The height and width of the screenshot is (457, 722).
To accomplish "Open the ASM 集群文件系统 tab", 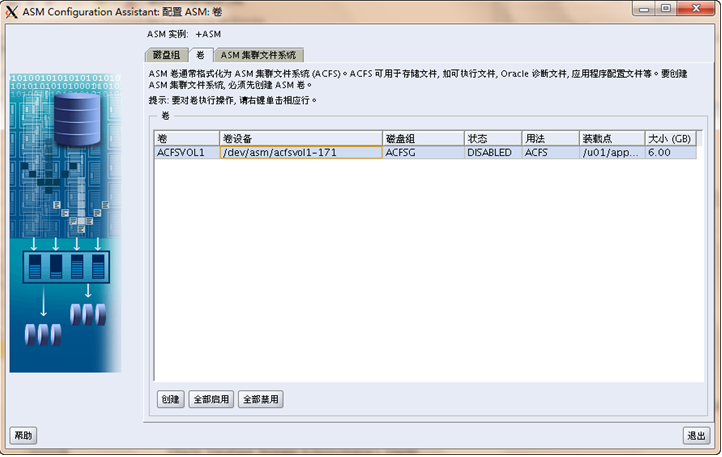I will (x=258, y=55).
